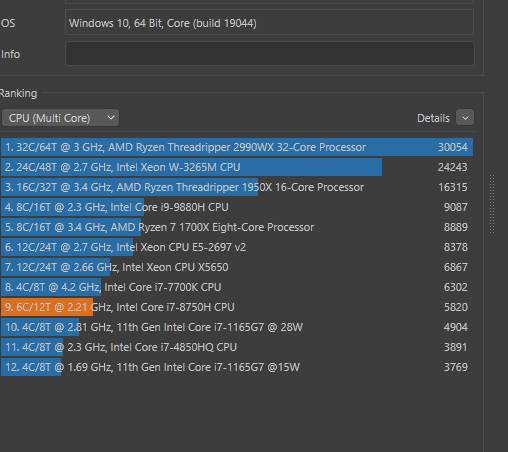The image size is (508, 452).
Task: Select the i7-1165G7 @15W ranking row
Action: pyautogui.click(x=237, y=367)
